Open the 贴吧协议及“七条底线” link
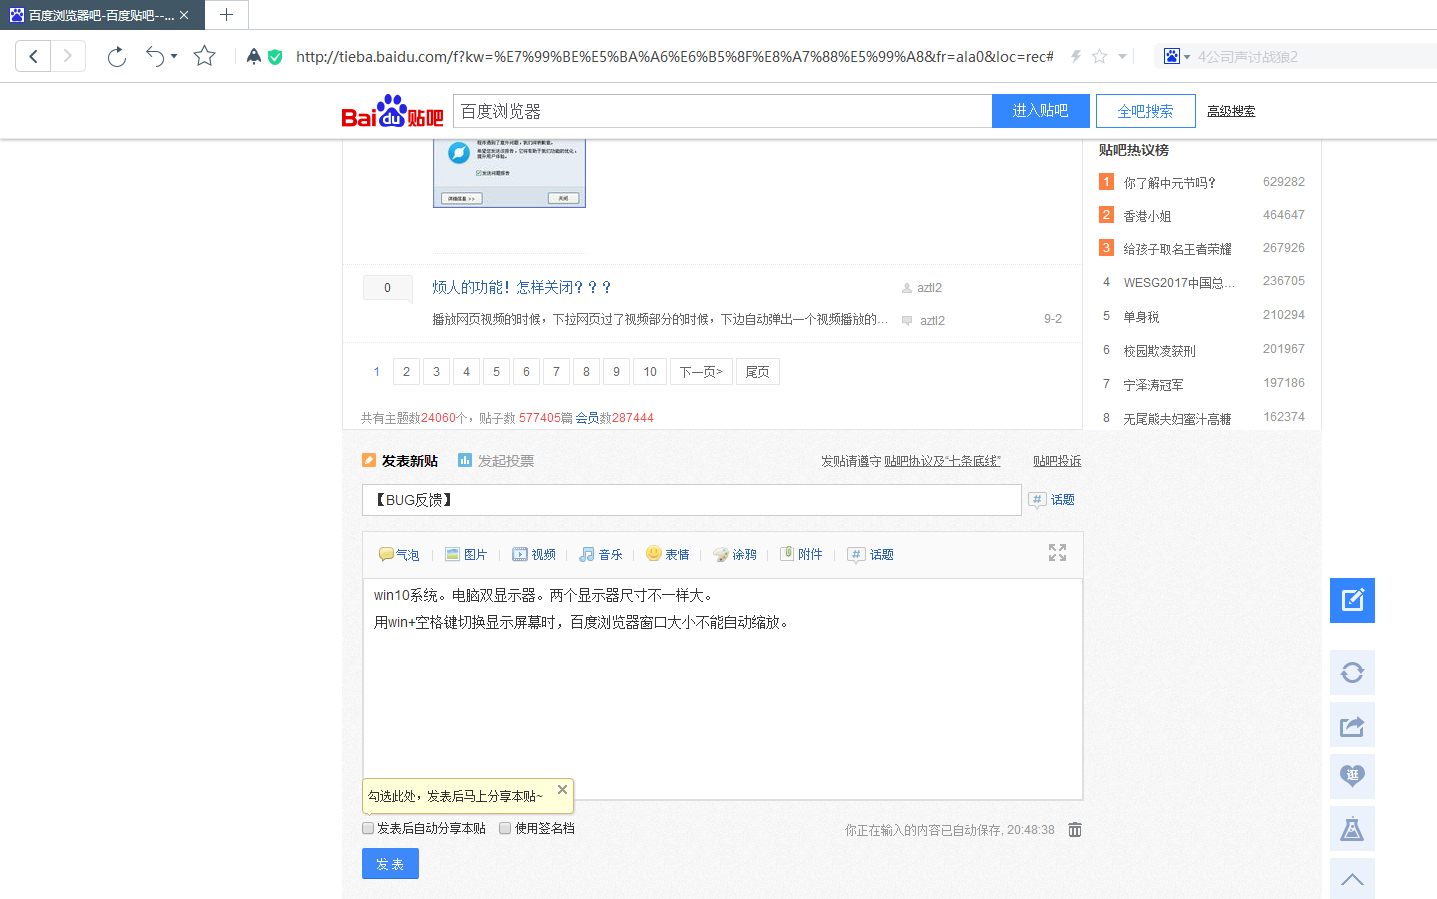Viewport: 1437px width, 899px height. pos(942,461)
